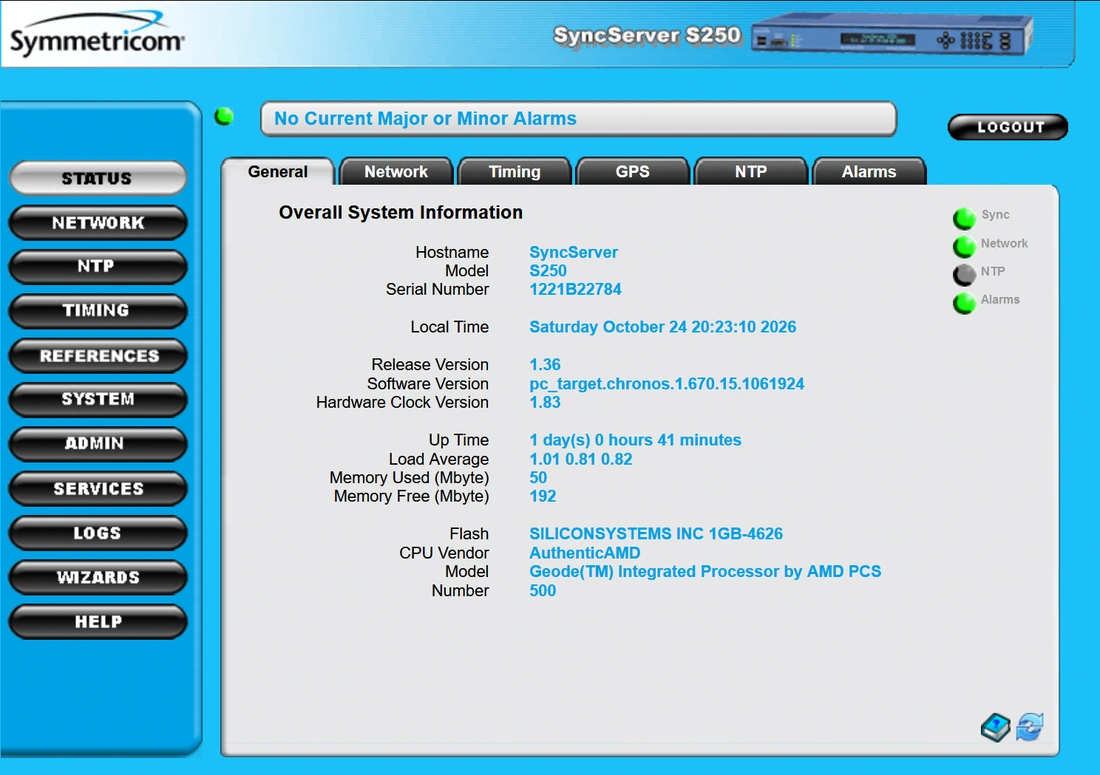Click the gray NTP status LED

(x=965, y=274)
